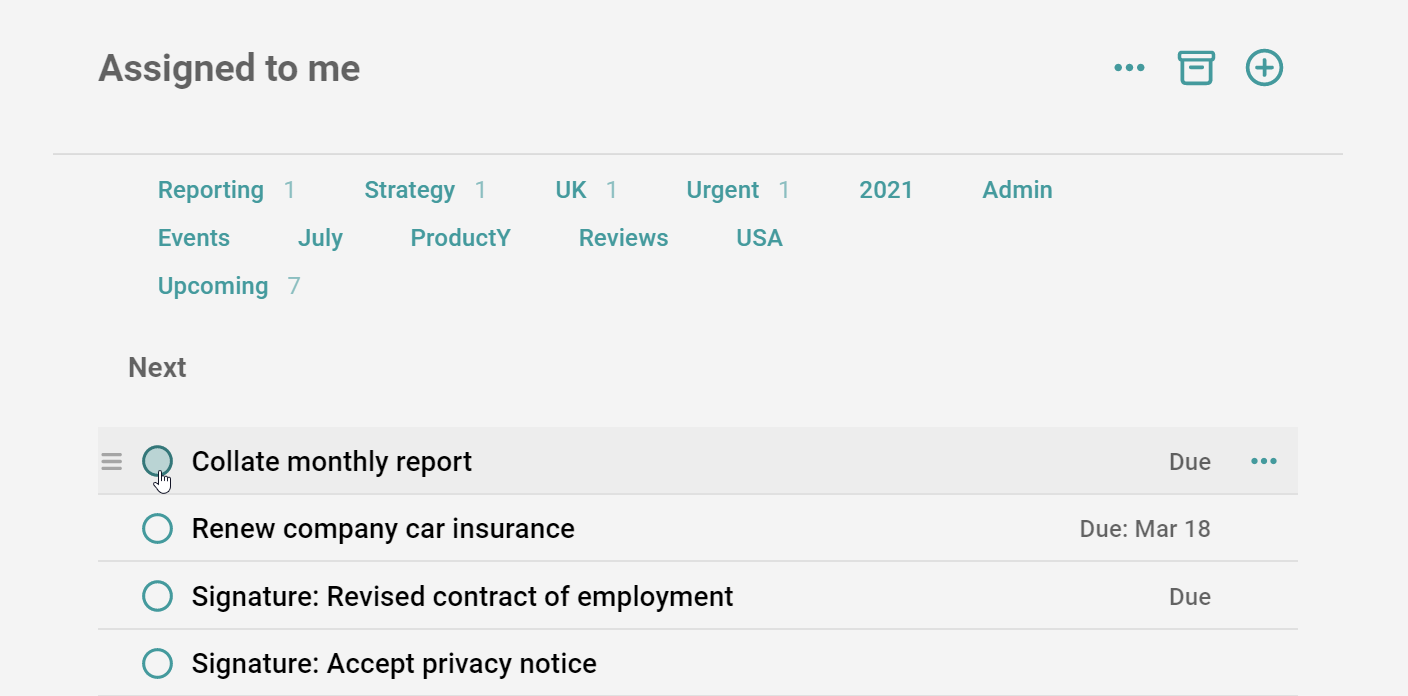Open more options for Collate monthly report
Image resolution: width=1408 pixels, height=696 pixels.
coord(1264,461)
